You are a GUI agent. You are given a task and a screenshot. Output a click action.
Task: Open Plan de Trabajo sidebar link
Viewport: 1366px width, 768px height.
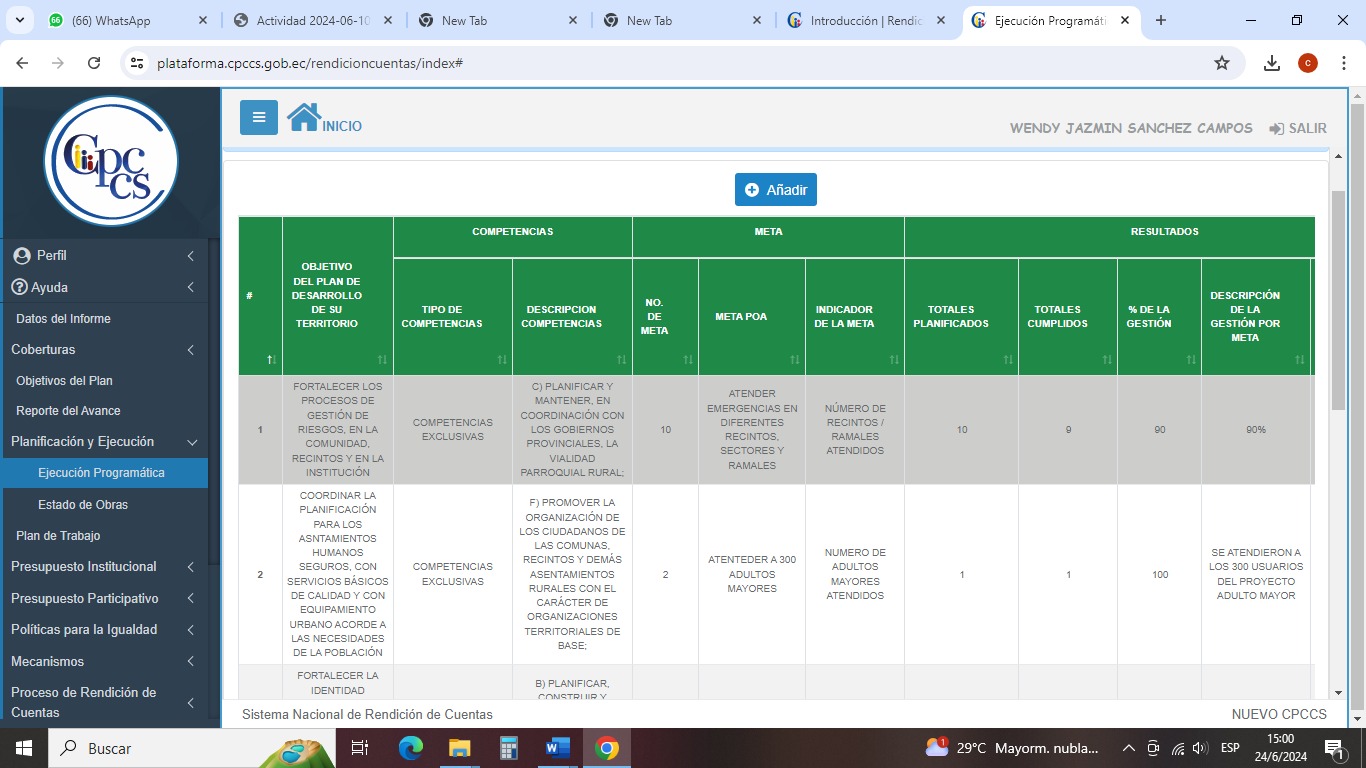[58, 535]
